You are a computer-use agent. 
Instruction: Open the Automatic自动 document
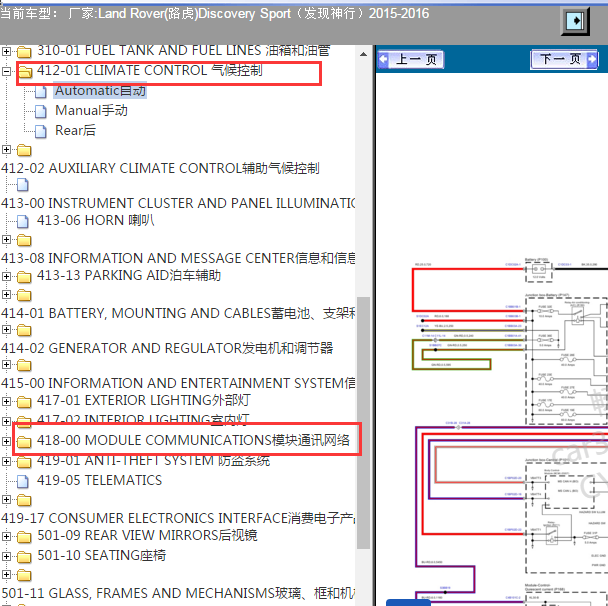(x=99, y=91)
